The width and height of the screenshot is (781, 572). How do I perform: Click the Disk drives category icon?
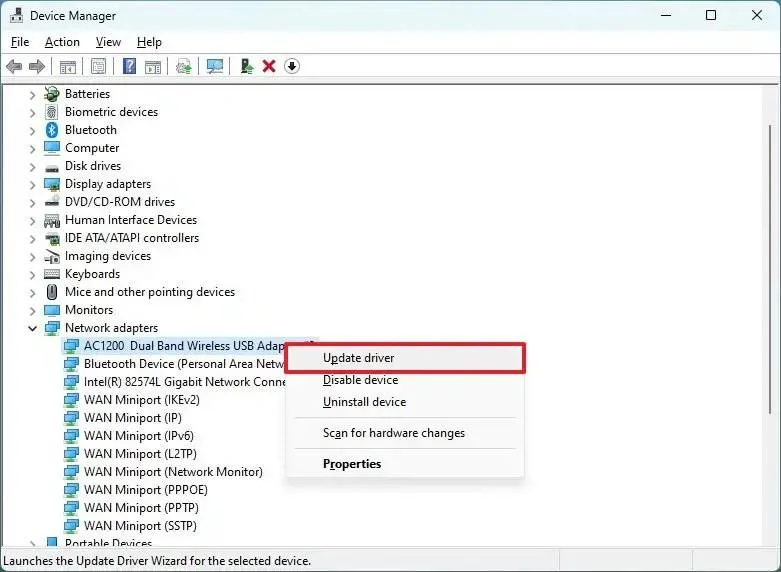click(x=52, y=168)
